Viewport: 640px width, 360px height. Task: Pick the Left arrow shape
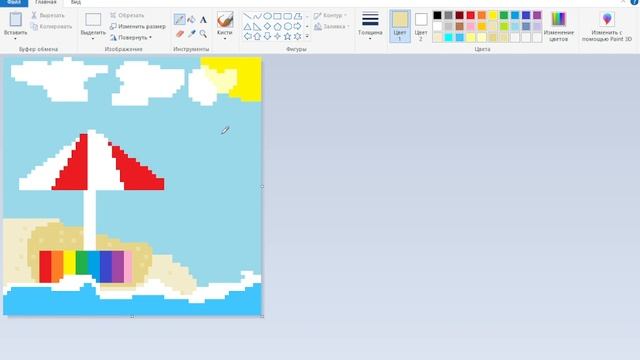[247, 36]
